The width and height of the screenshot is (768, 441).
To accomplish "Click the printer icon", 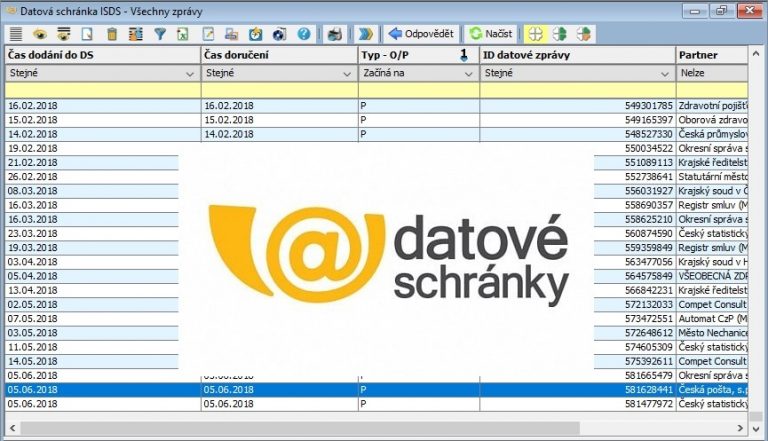I will coord(335,34).
